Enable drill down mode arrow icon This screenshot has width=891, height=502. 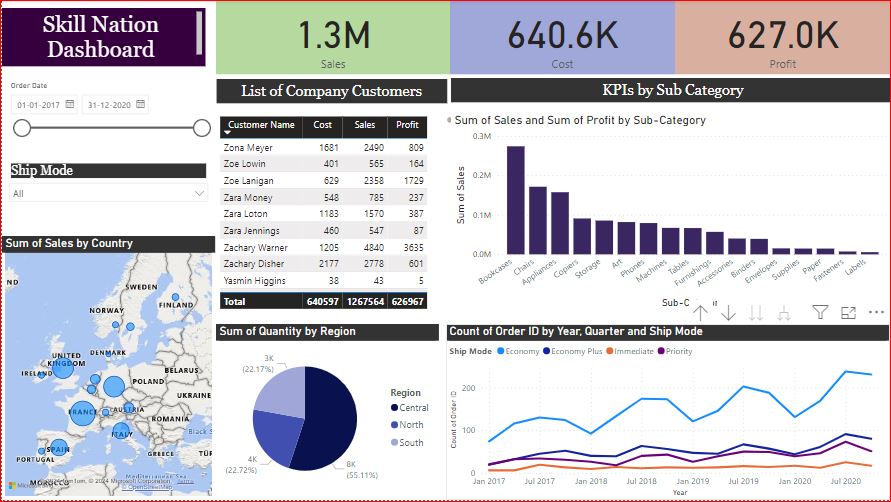click(728, 313)
